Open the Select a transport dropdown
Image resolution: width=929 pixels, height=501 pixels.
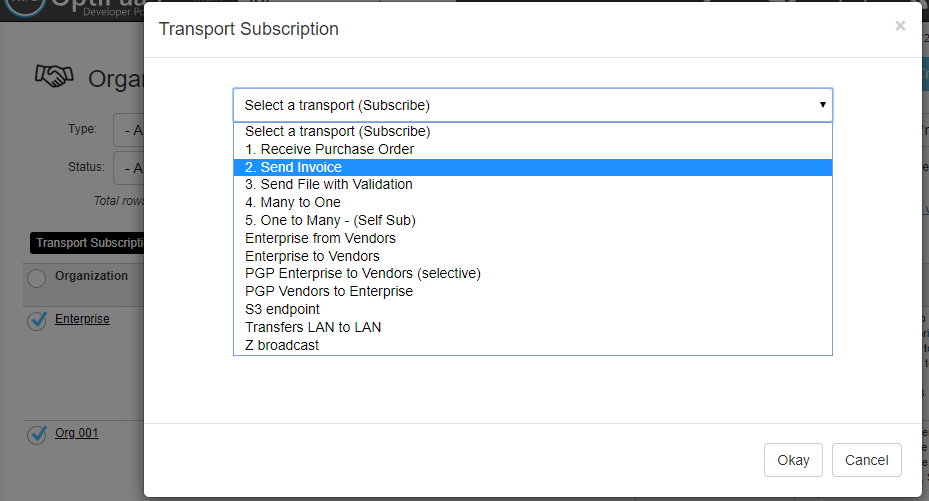pyautogui.click(x=532, y=105)
